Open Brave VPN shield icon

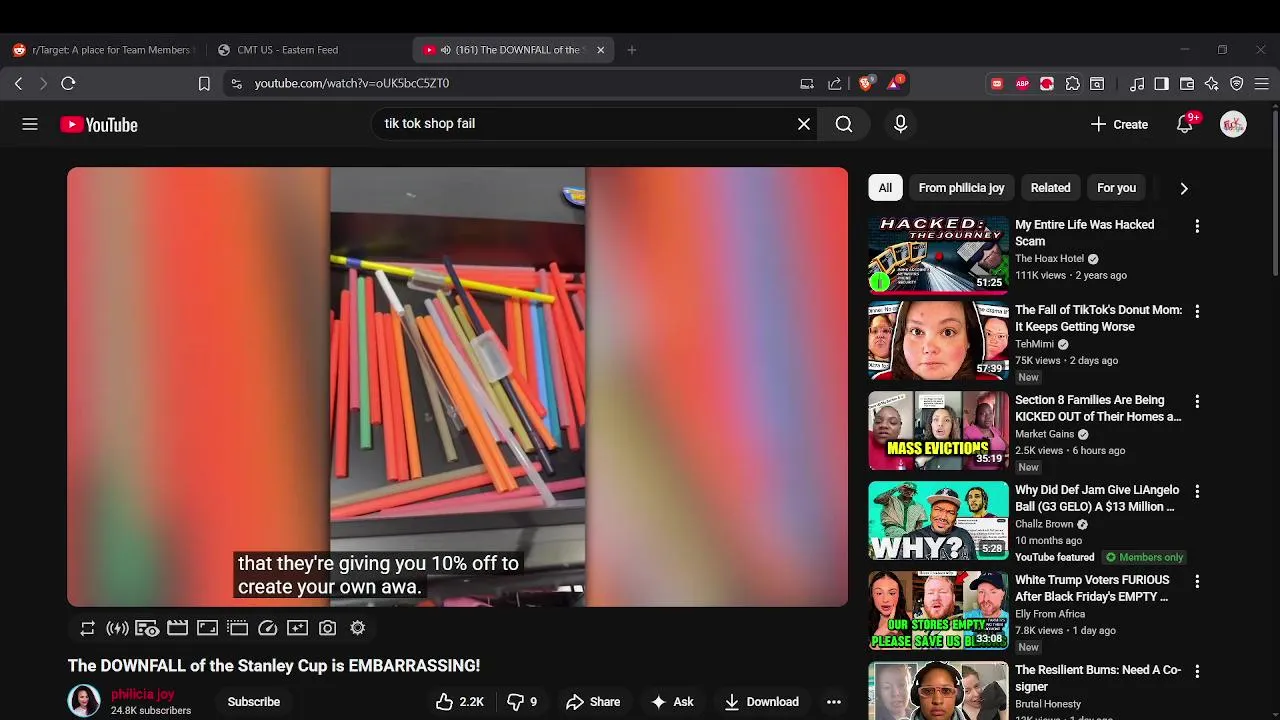coord(1237,84)
